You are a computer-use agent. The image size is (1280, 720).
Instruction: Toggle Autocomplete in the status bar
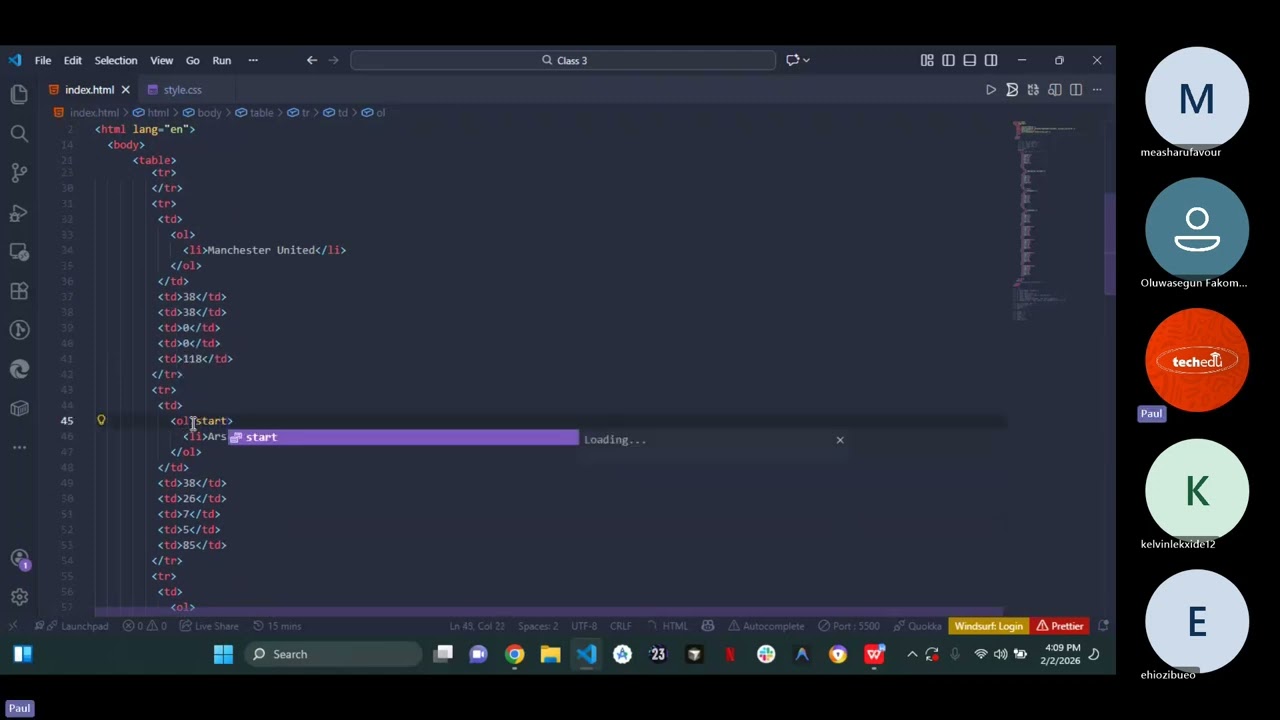[x=766, y=626]
